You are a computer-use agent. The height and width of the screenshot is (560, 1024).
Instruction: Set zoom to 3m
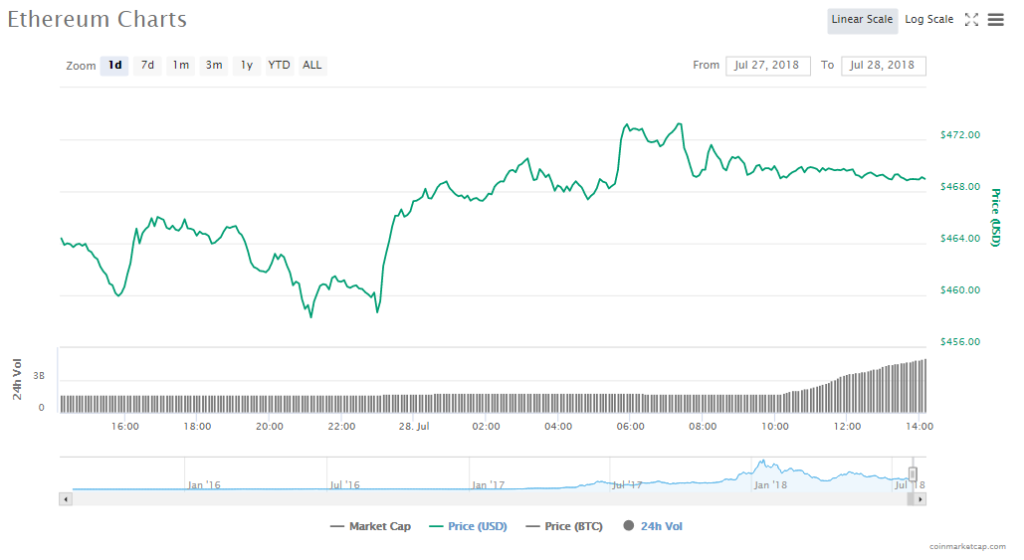click(x=213, y=66)
